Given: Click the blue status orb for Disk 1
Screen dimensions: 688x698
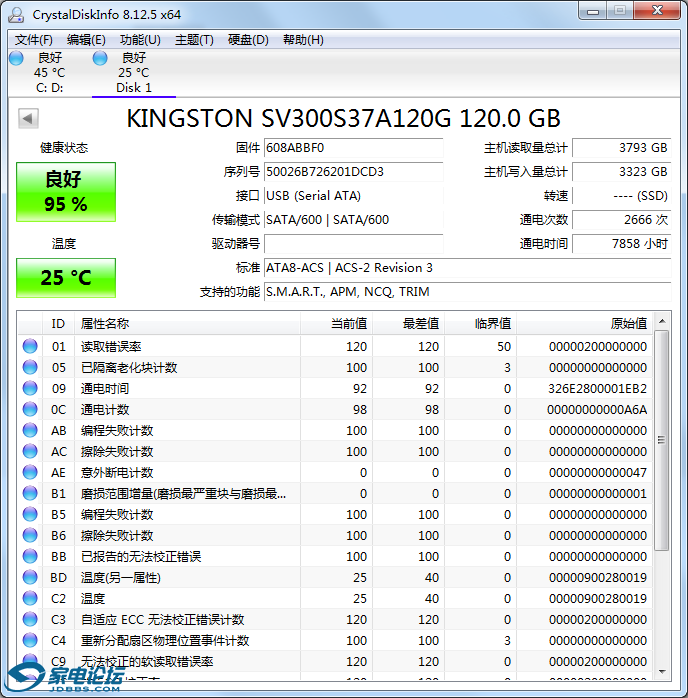Looking at the screenshot, I should click(x=100, y=58).
